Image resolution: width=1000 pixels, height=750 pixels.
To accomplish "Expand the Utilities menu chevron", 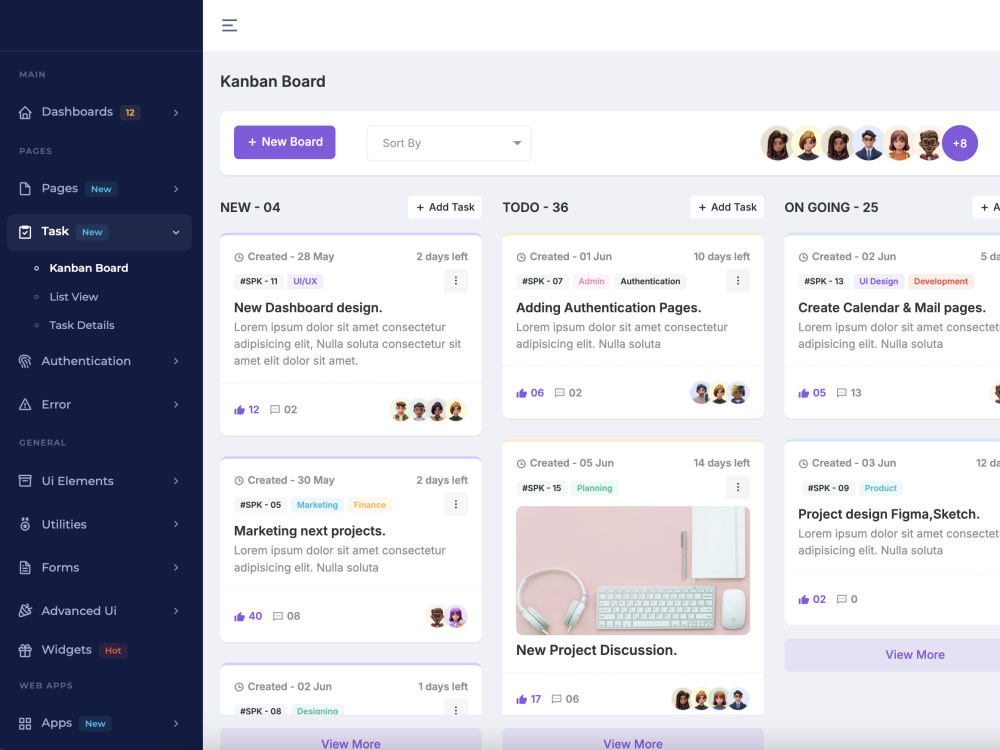I will (x=176, y=524).
